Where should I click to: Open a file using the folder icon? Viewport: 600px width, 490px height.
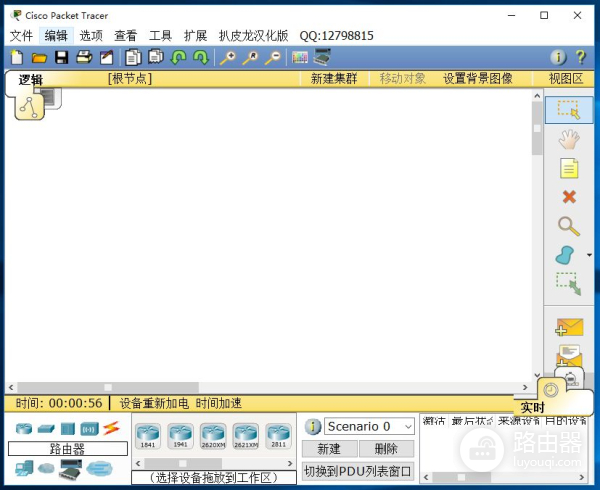pyautogui.click(x=39, y=58)
